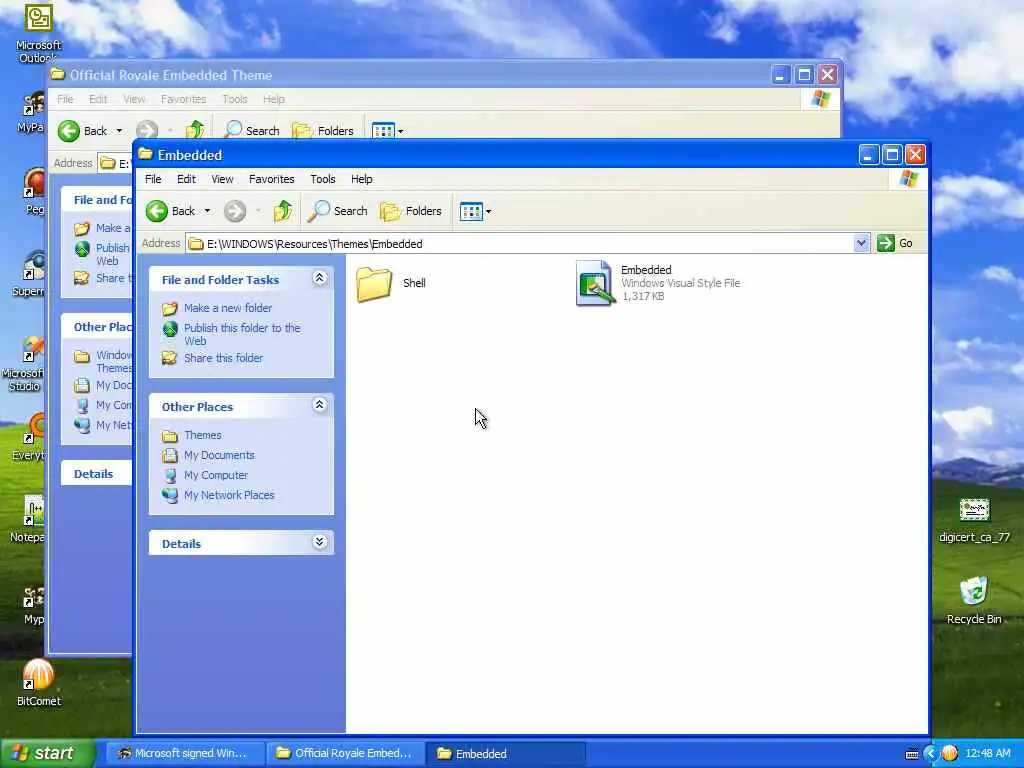The image size is (1024, 768).
Task: Open Search in Embedded window toolbar
Action: click(x=338, y=211)
